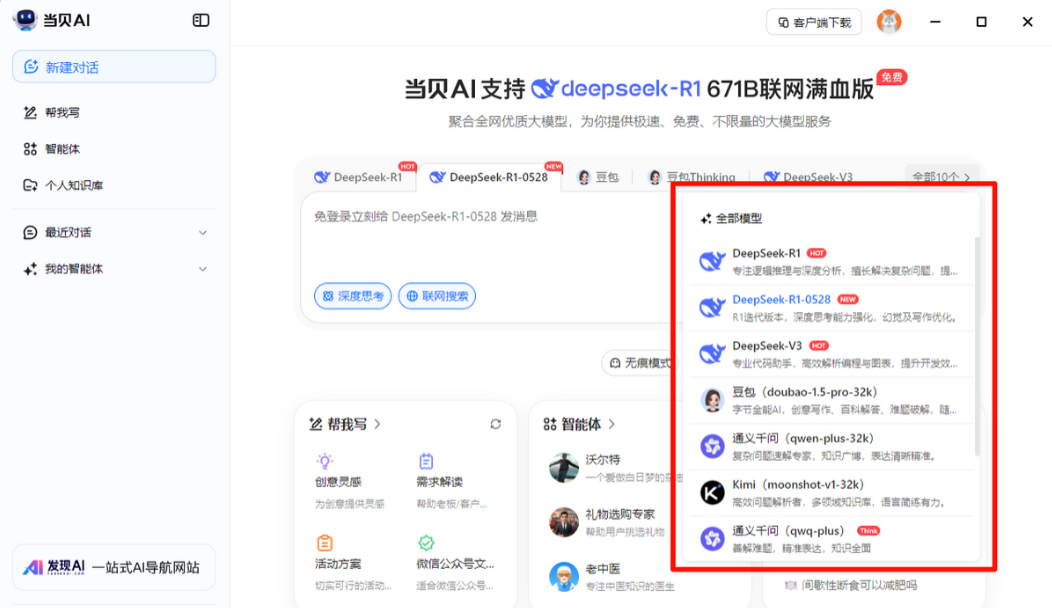Viewport: 1052px width, 608px height.
Task: Select DeepSeek-R1-0528 from the model list
Action: pyautogui.click(x=832, y=308)
